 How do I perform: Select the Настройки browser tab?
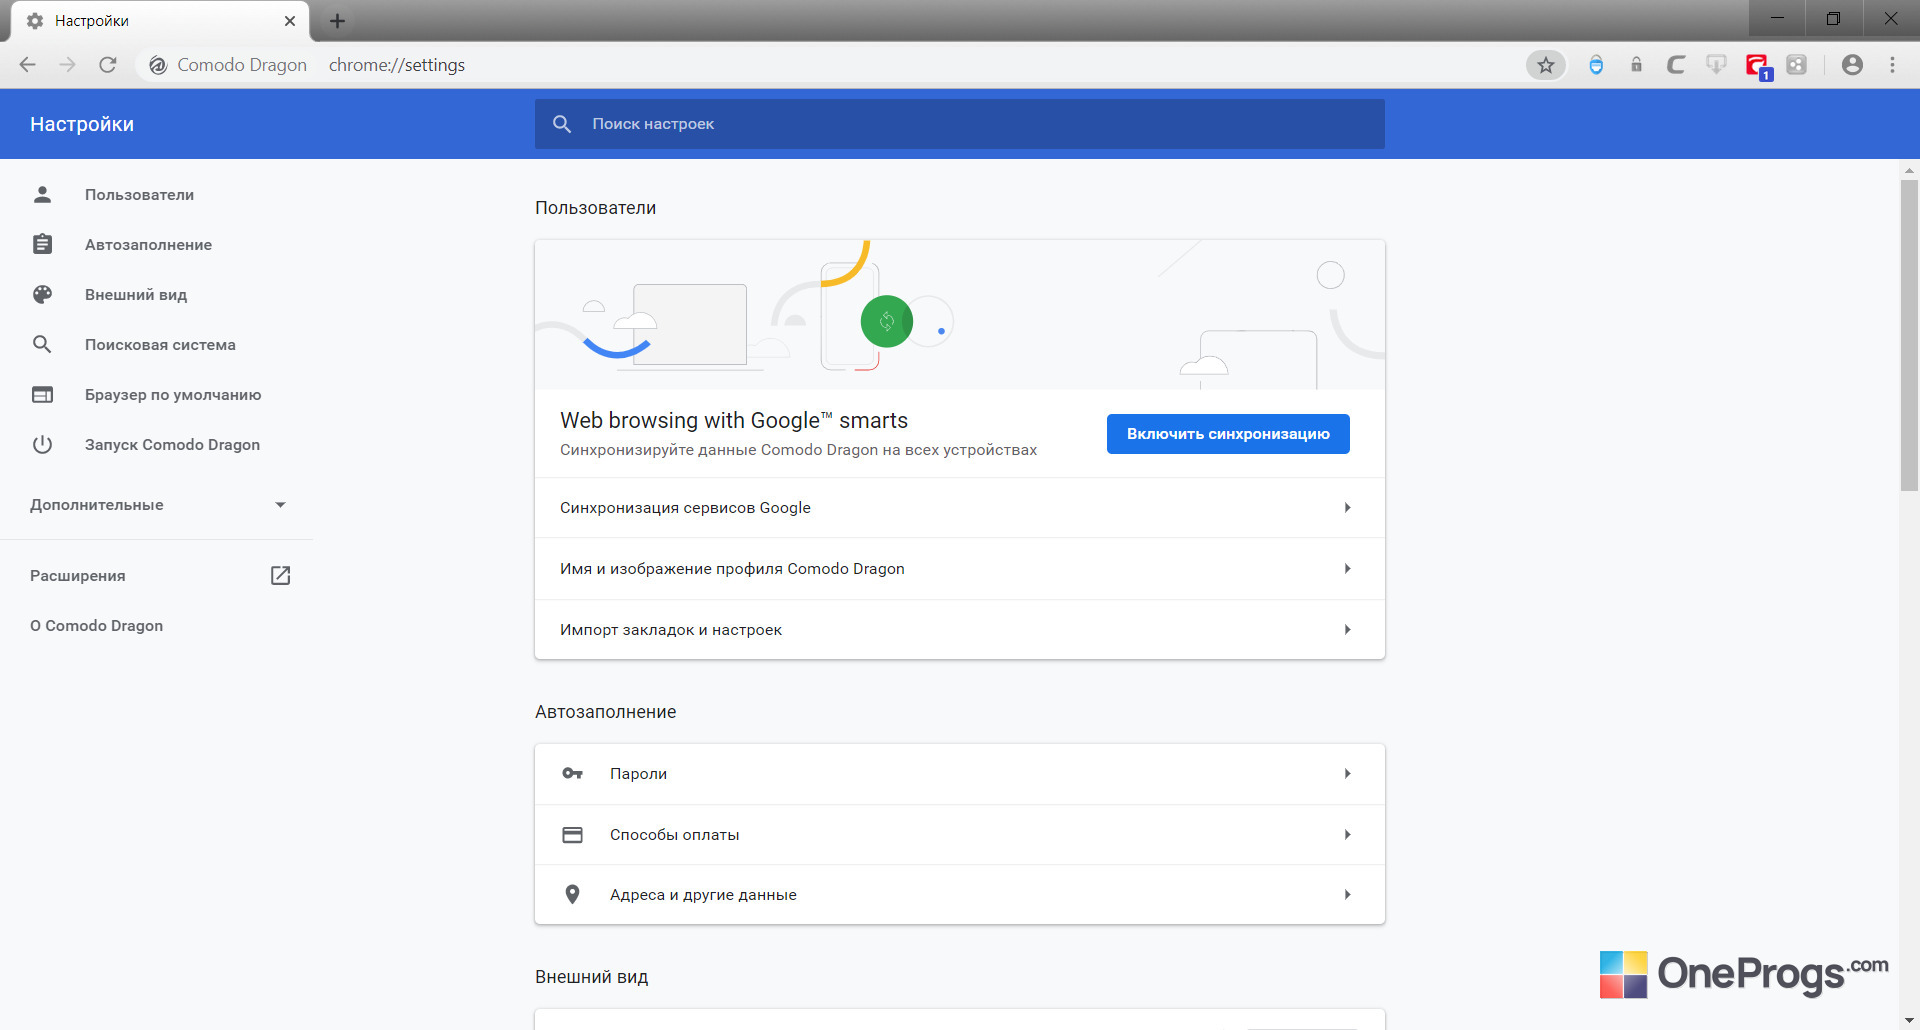(160, 21)
